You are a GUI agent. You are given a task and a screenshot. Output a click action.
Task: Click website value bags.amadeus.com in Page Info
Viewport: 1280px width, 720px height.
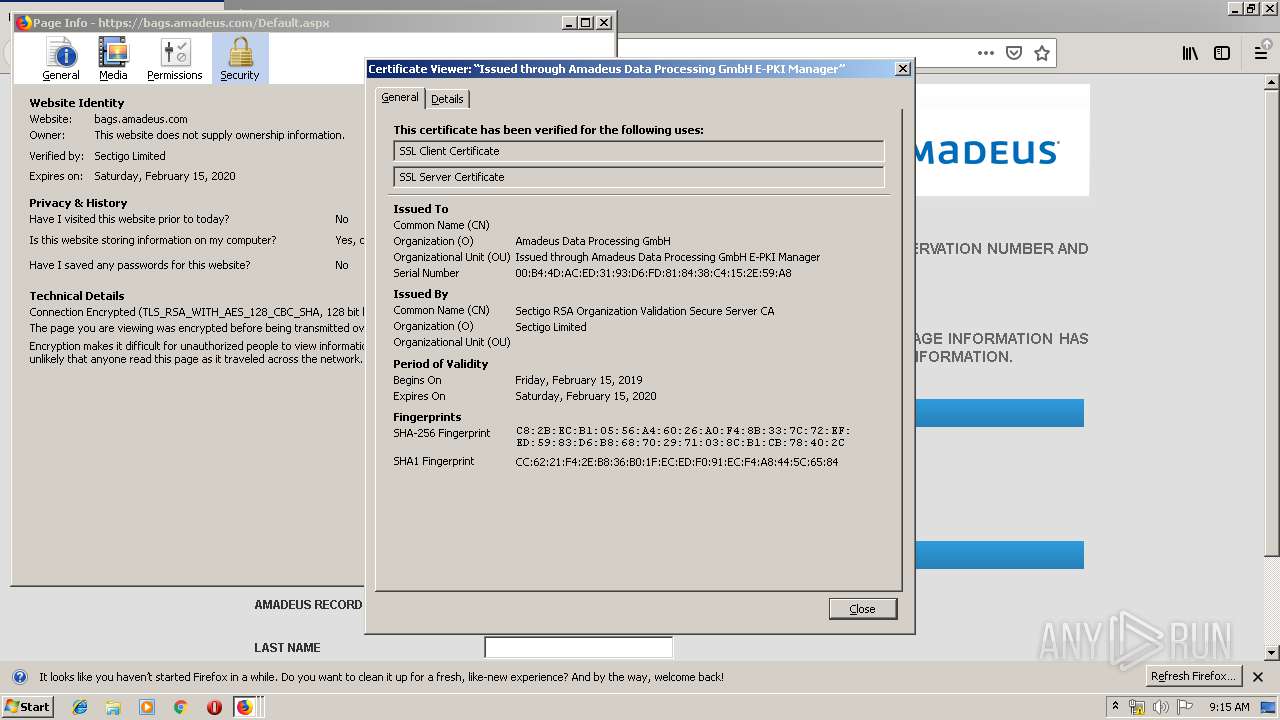click(140, 119)
